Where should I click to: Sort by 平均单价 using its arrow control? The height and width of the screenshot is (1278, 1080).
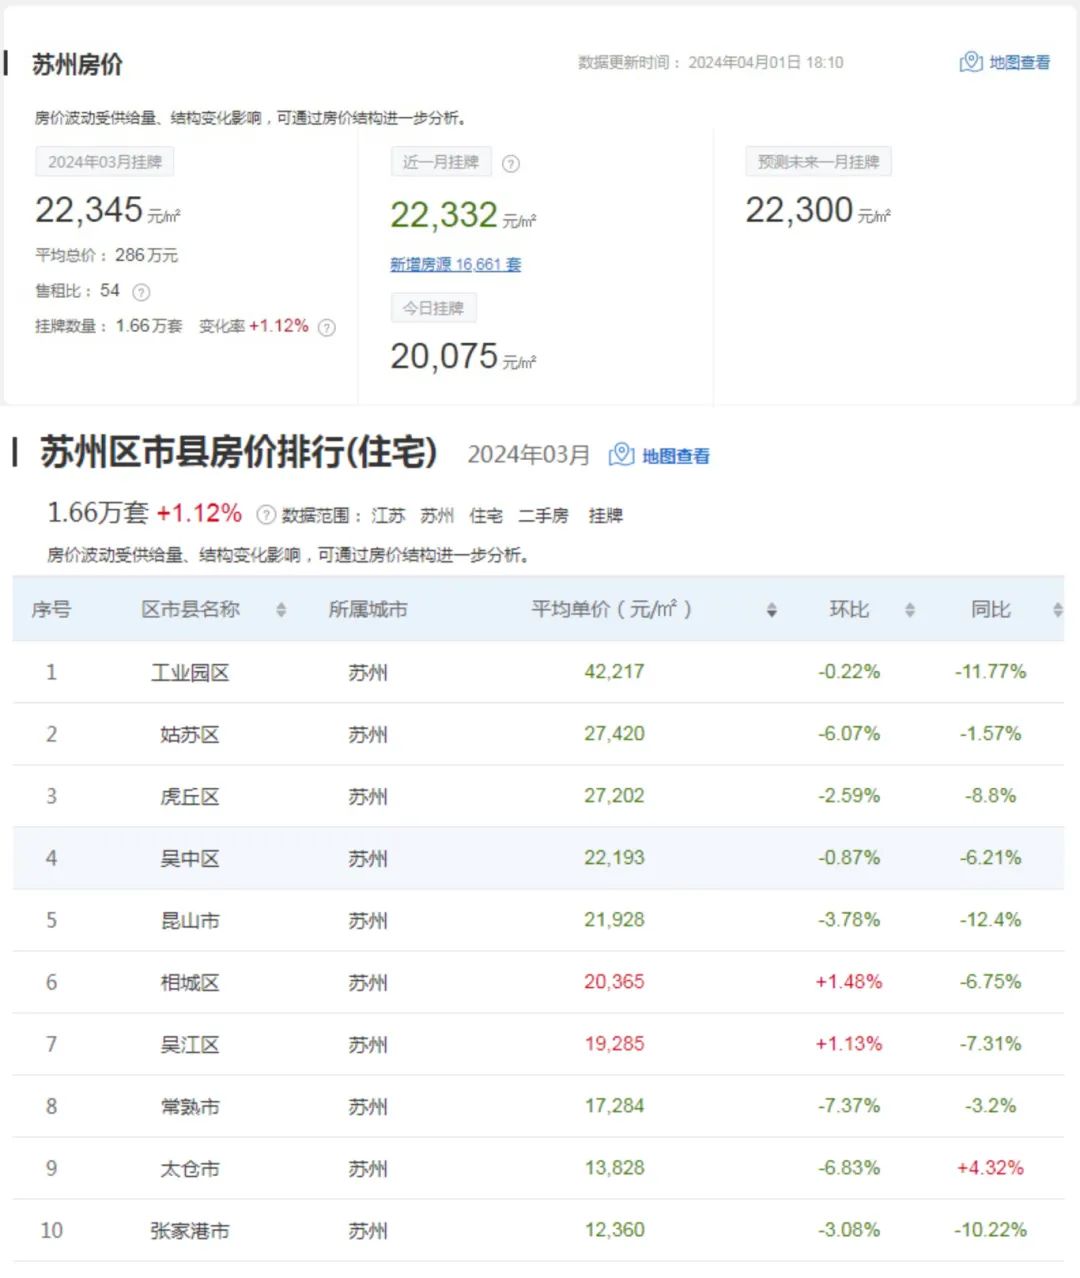[x=770, y=610]
